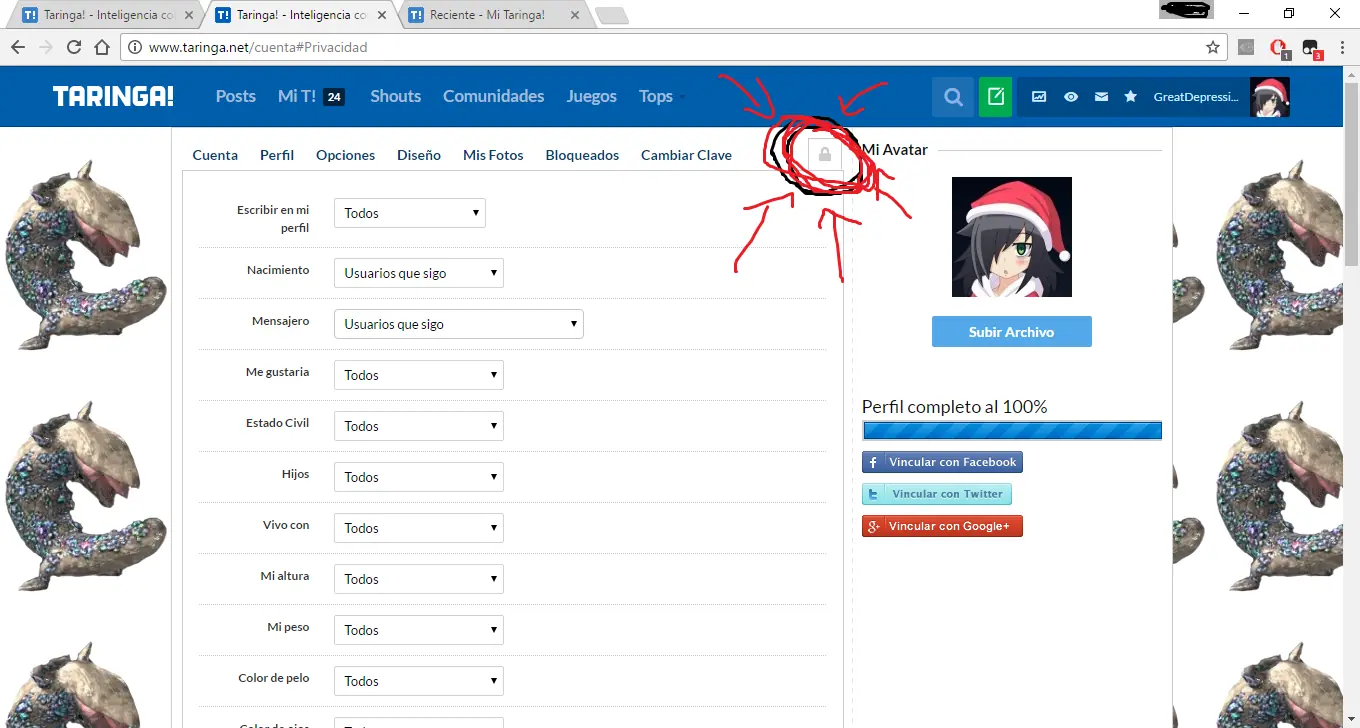The width and height of the screenshot is (1360, 728).
Task: Open the Hijos privacy dropdown
Action: pos(419,477)
